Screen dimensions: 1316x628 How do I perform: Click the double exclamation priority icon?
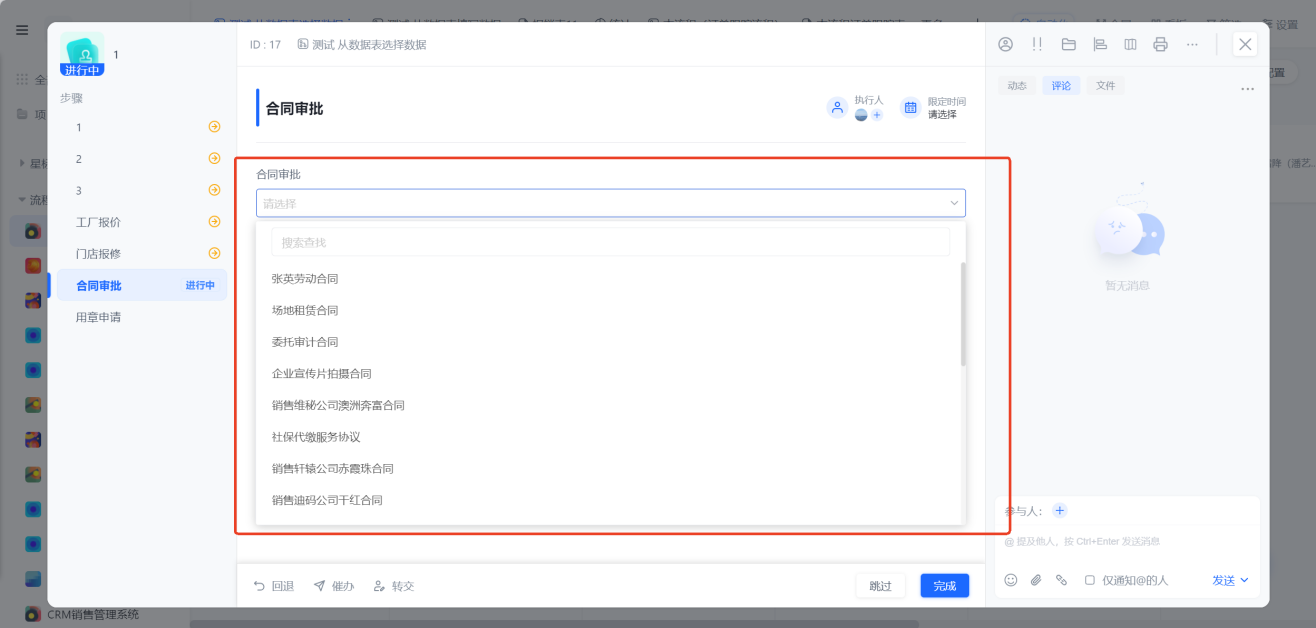coord(1037,44)
